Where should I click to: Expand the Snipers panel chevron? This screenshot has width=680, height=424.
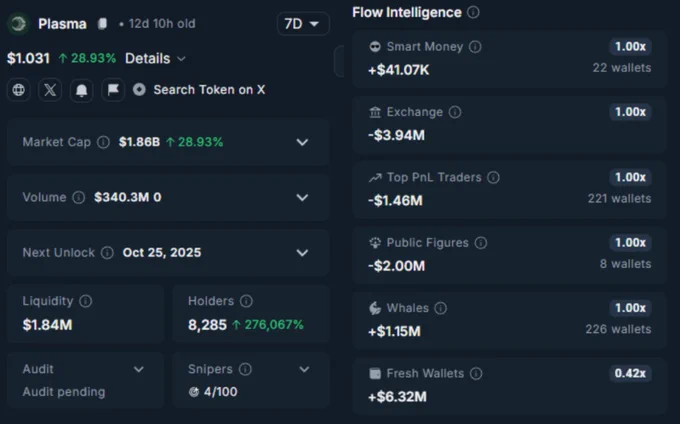coord(304,369)
